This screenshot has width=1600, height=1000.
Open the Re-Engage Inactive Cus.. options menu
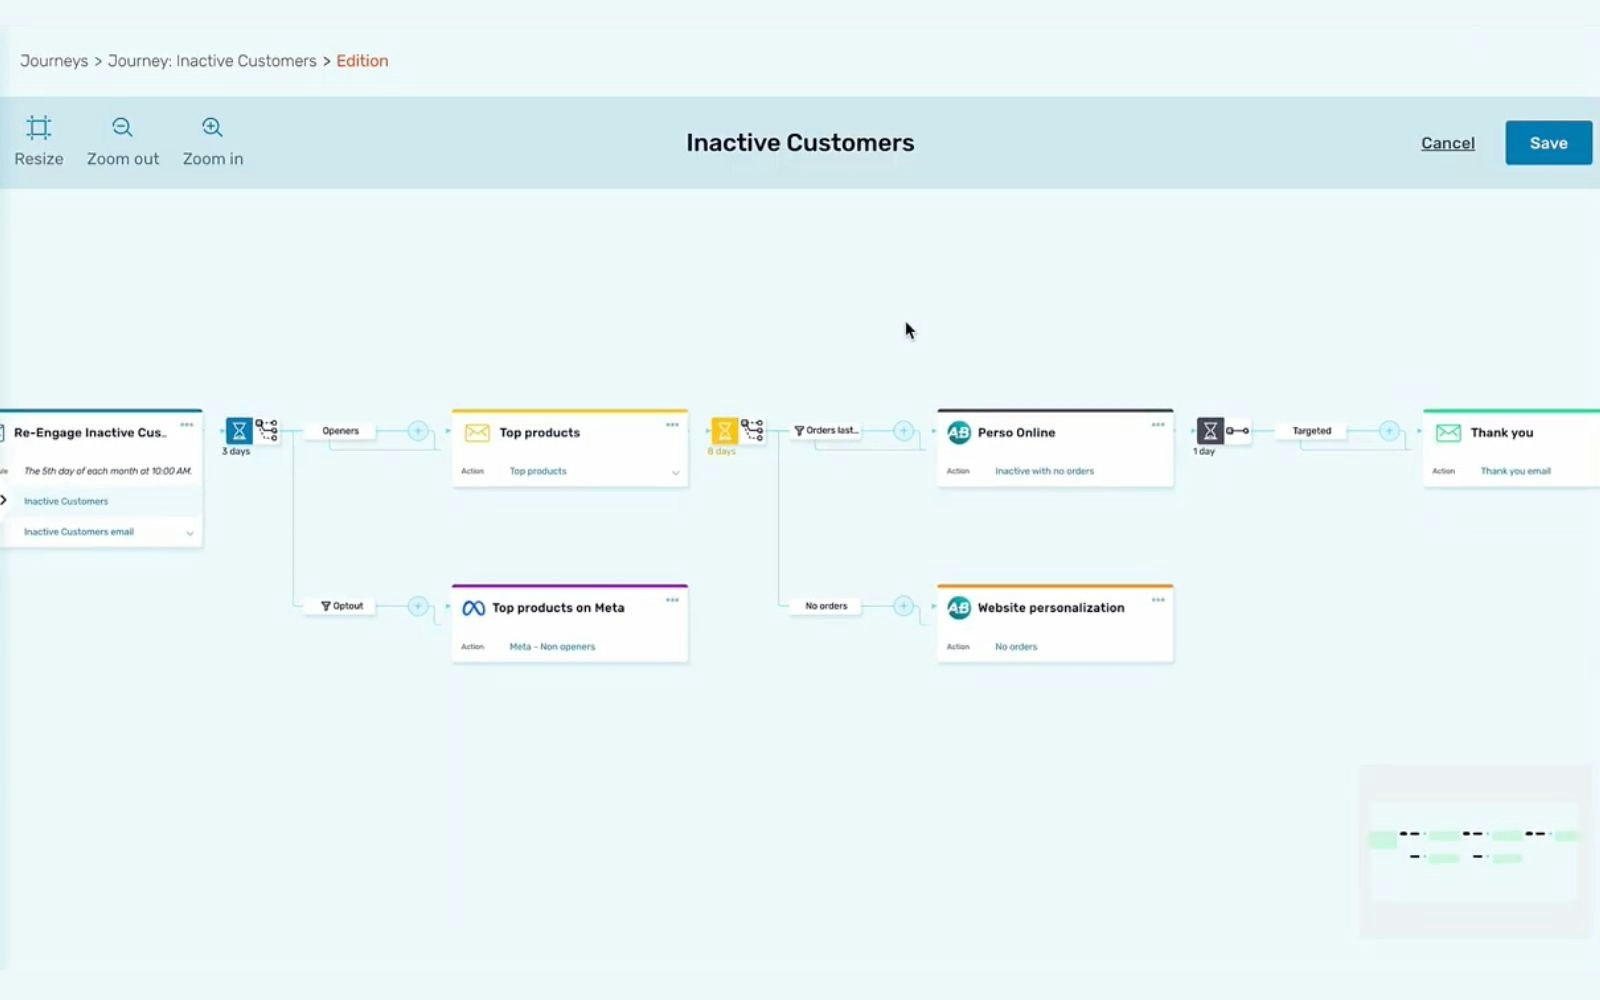click(x=187, y=425)
